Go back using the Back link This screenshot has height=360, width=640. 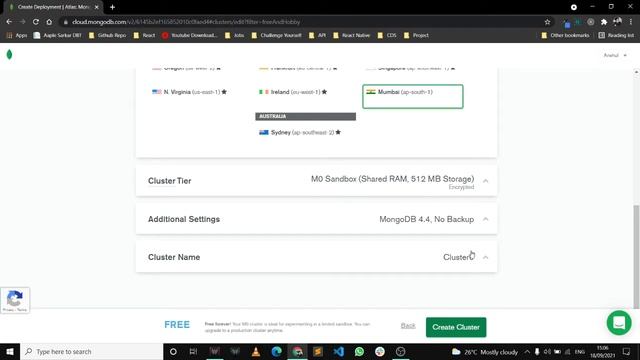(x=408, y=325)
